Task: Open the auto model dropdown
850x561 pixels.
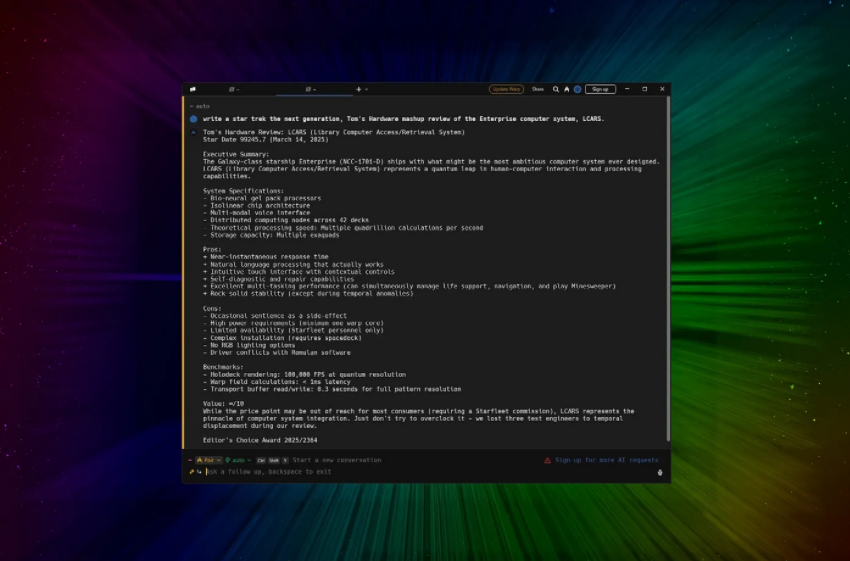Action: pyautogui.click(x=238, y=460)
